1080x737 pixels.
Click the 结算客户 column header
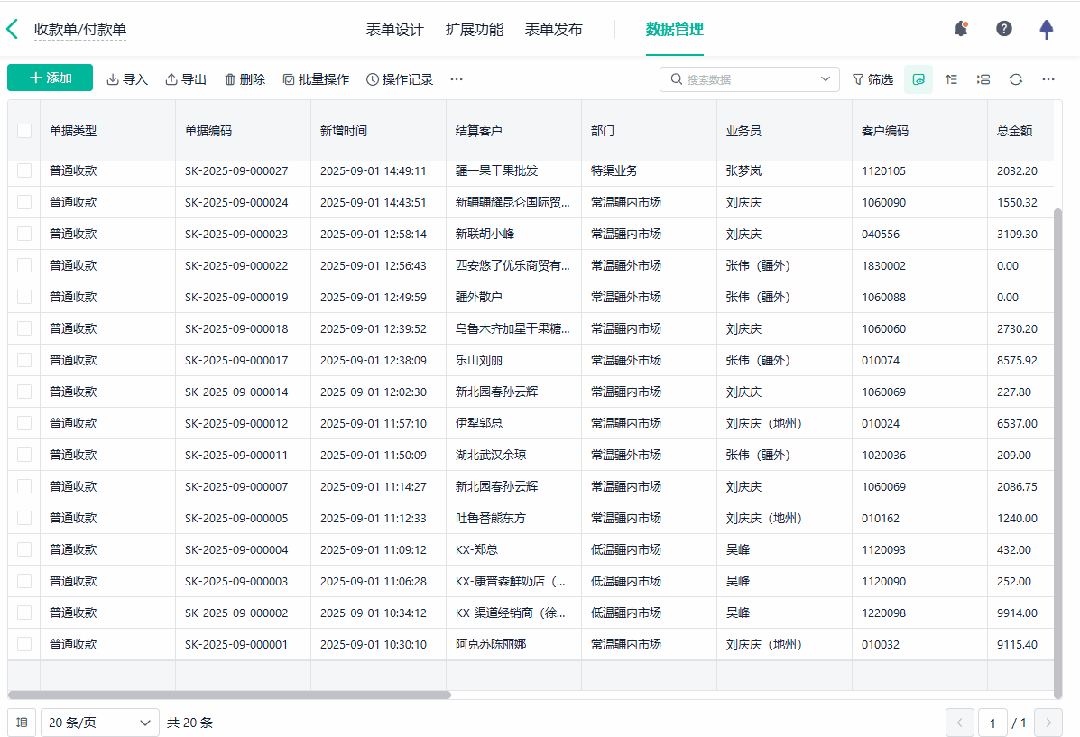click(479, 131)
